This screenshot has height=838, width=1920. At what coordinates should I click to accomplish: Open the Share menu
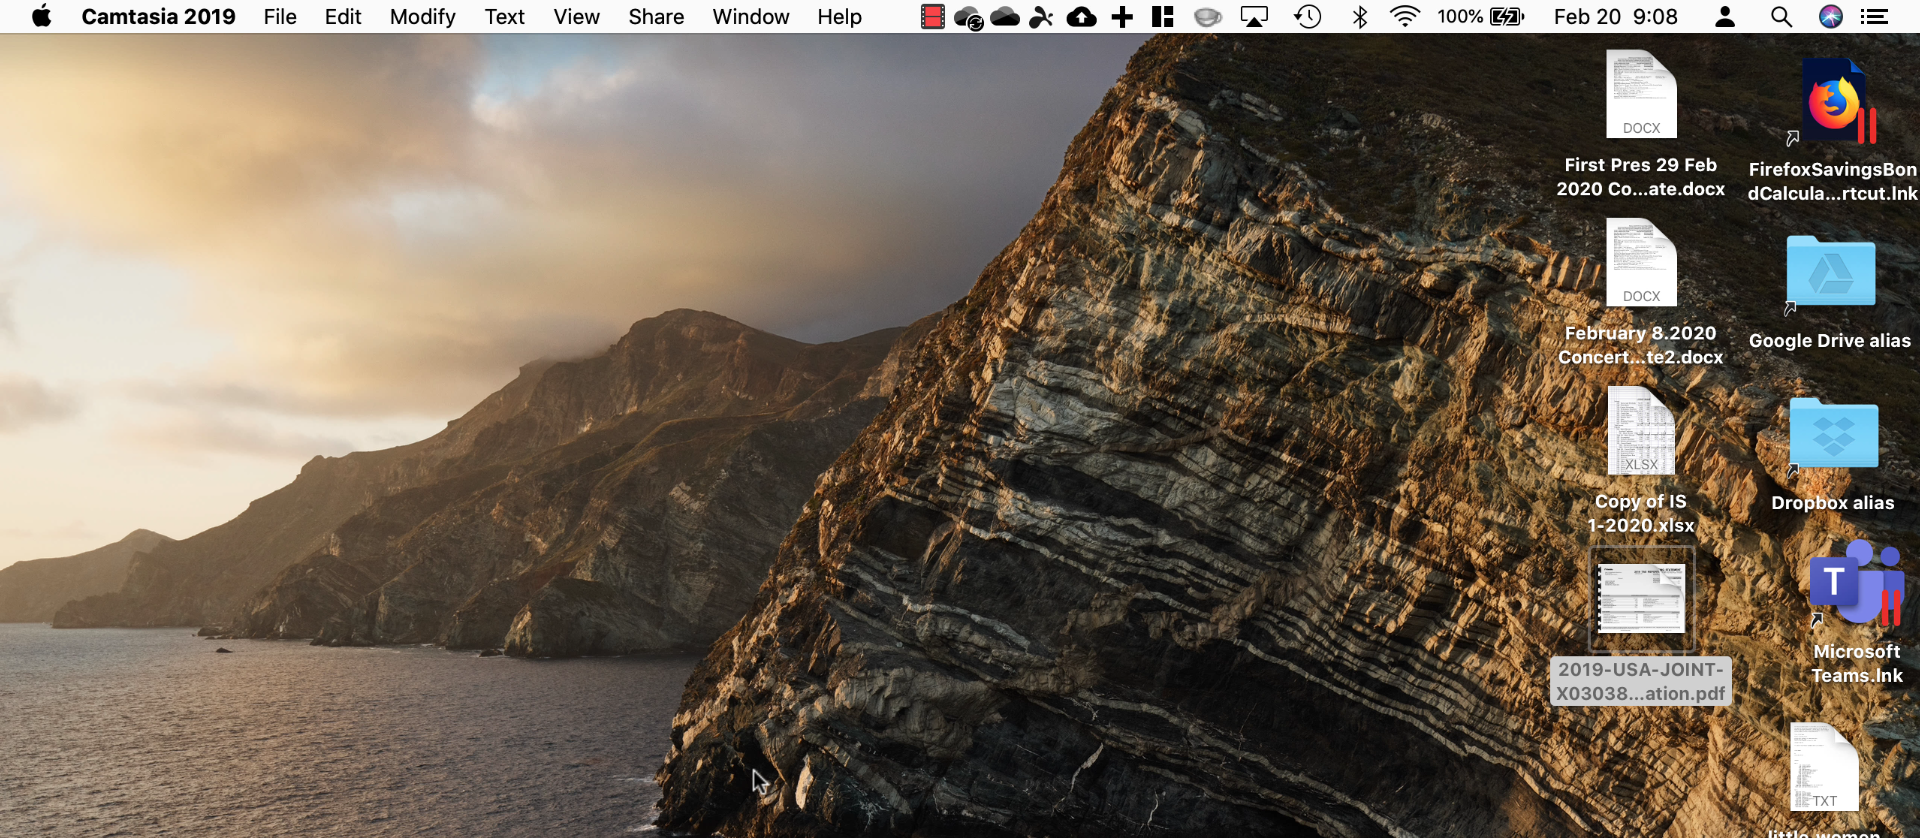click(656, 17)
